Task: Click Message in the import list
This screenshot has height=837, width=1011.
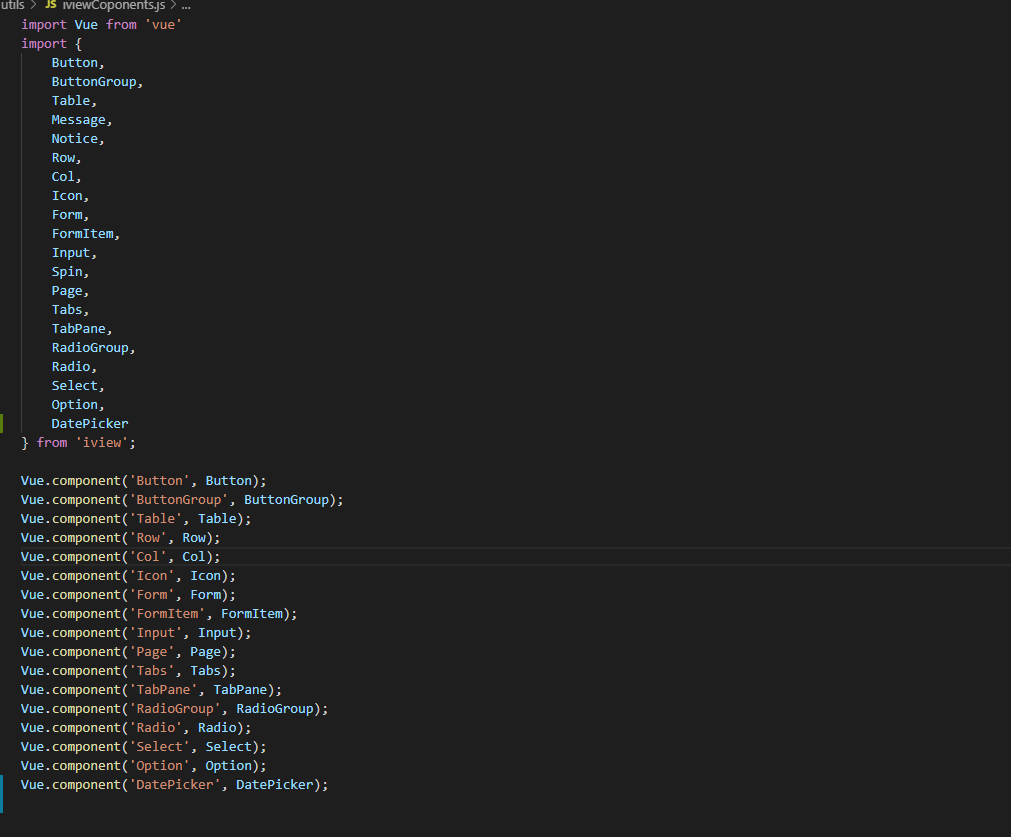Action: tap(79, 120)
